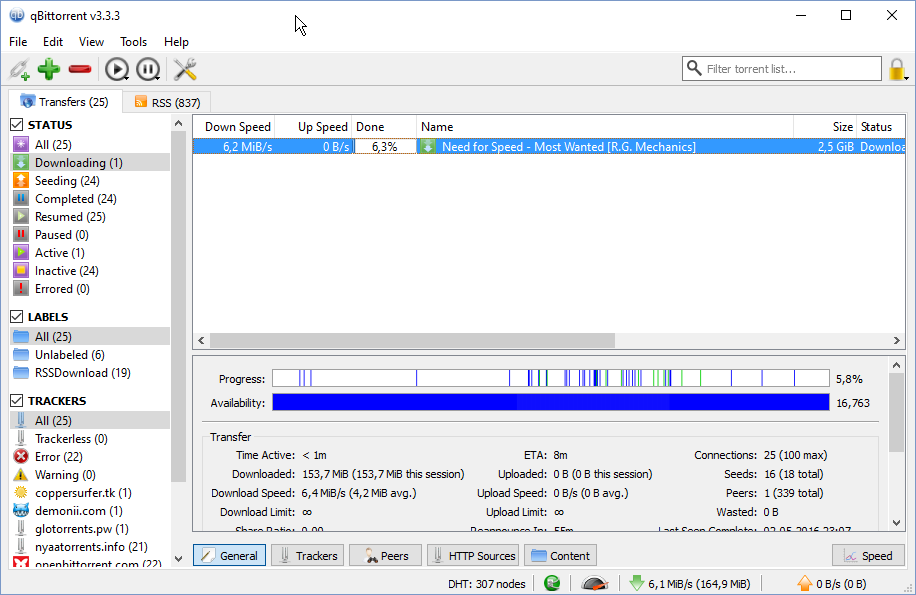This screenshot has width=916, height=595.
Task: Click details panel scrollbar down arrow
Action: pos(897,523)
